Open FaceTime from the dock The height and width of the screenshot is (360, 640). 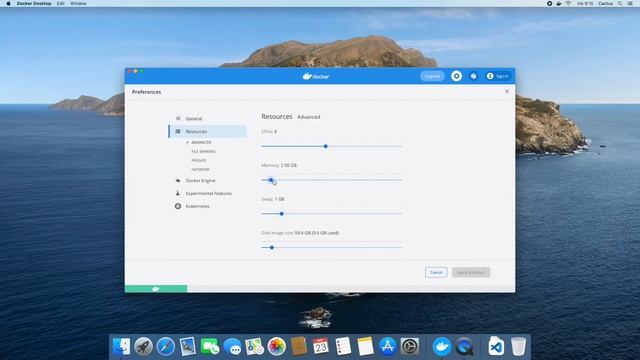click(210, 347)
